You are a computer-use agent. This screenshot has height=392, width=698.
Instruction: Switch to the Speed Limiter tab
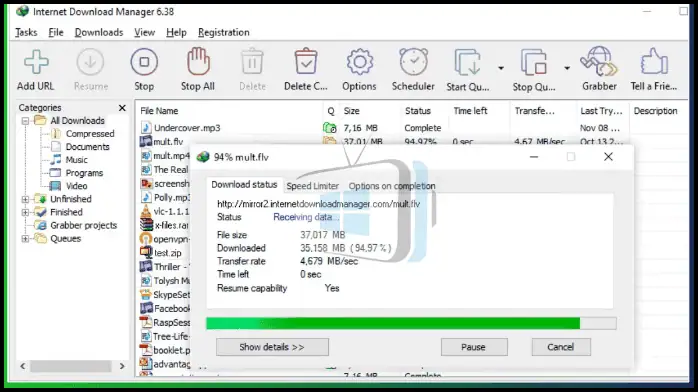[x=312, y=186]
